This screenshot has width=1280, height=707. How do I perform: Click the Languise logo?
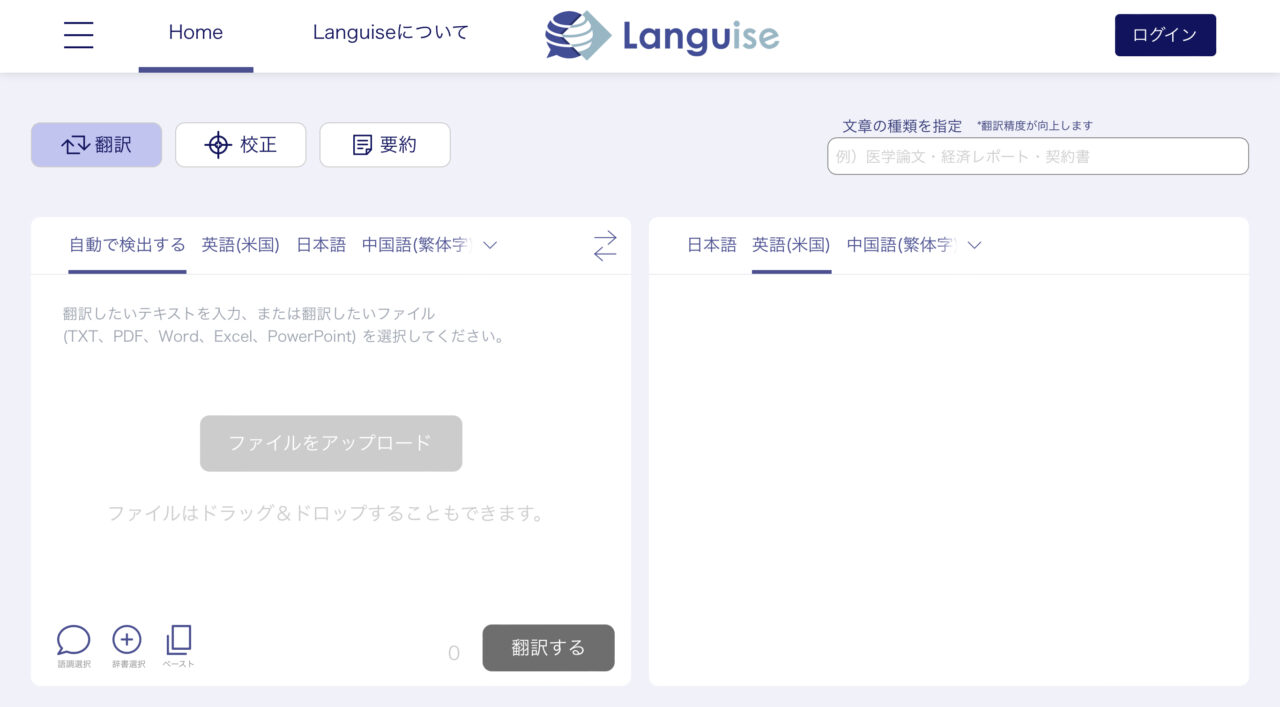coord(660,35)
